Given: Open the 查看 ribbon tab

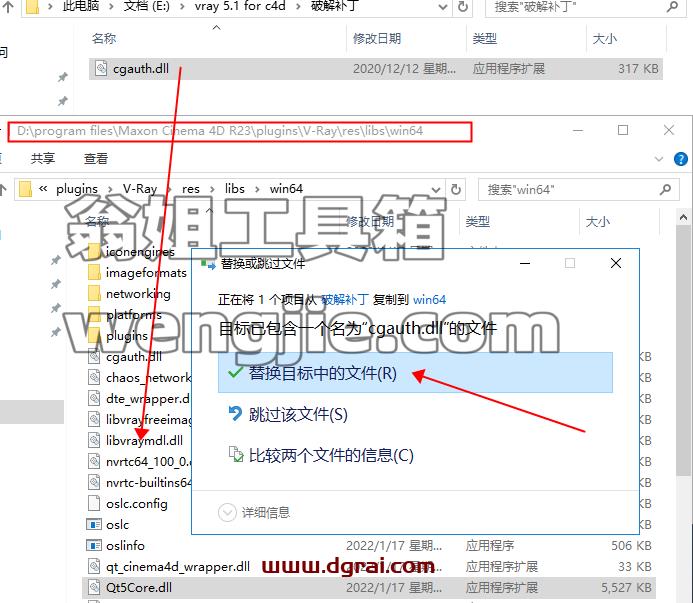Looking at the screenshot, I should coord(96,158).
